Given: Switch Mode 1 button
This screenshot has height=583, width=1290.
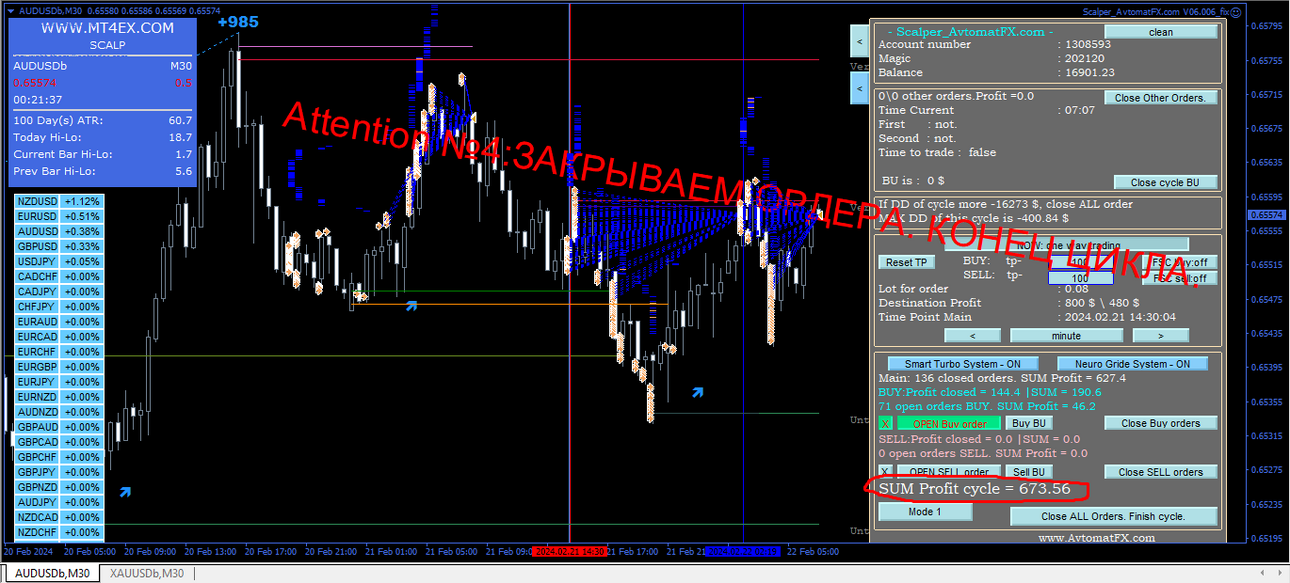Looking at the screenshot, I should 925,512.
